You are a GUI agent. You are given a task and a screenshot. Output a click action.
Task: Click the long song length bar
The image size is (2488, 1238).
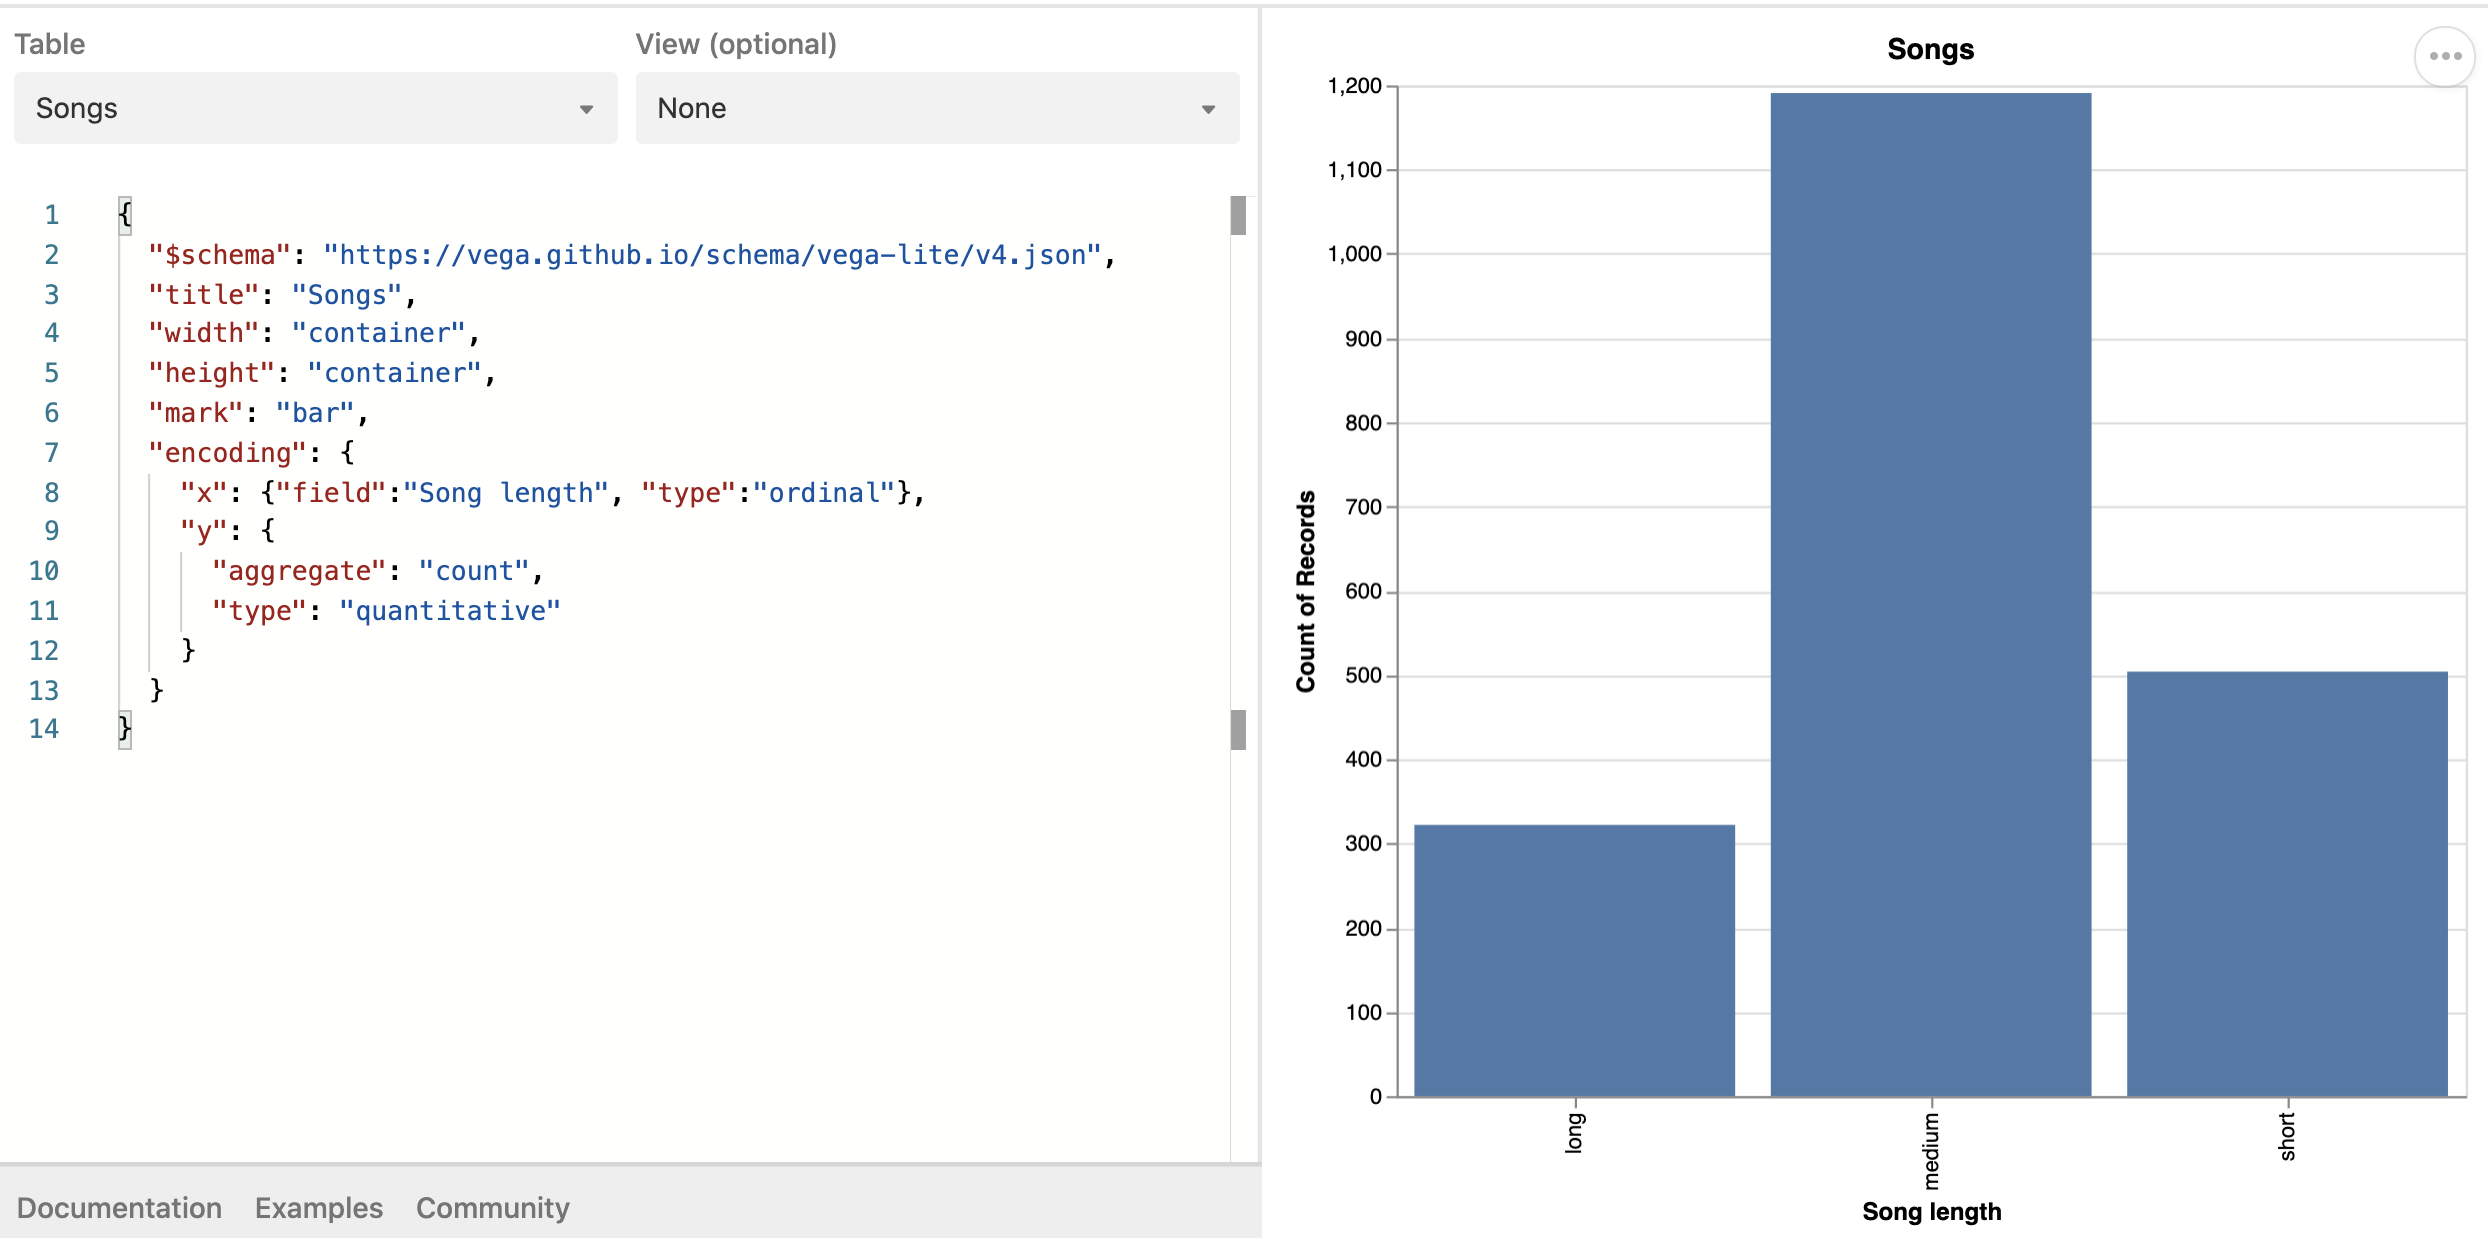(x=1574, y=960)
